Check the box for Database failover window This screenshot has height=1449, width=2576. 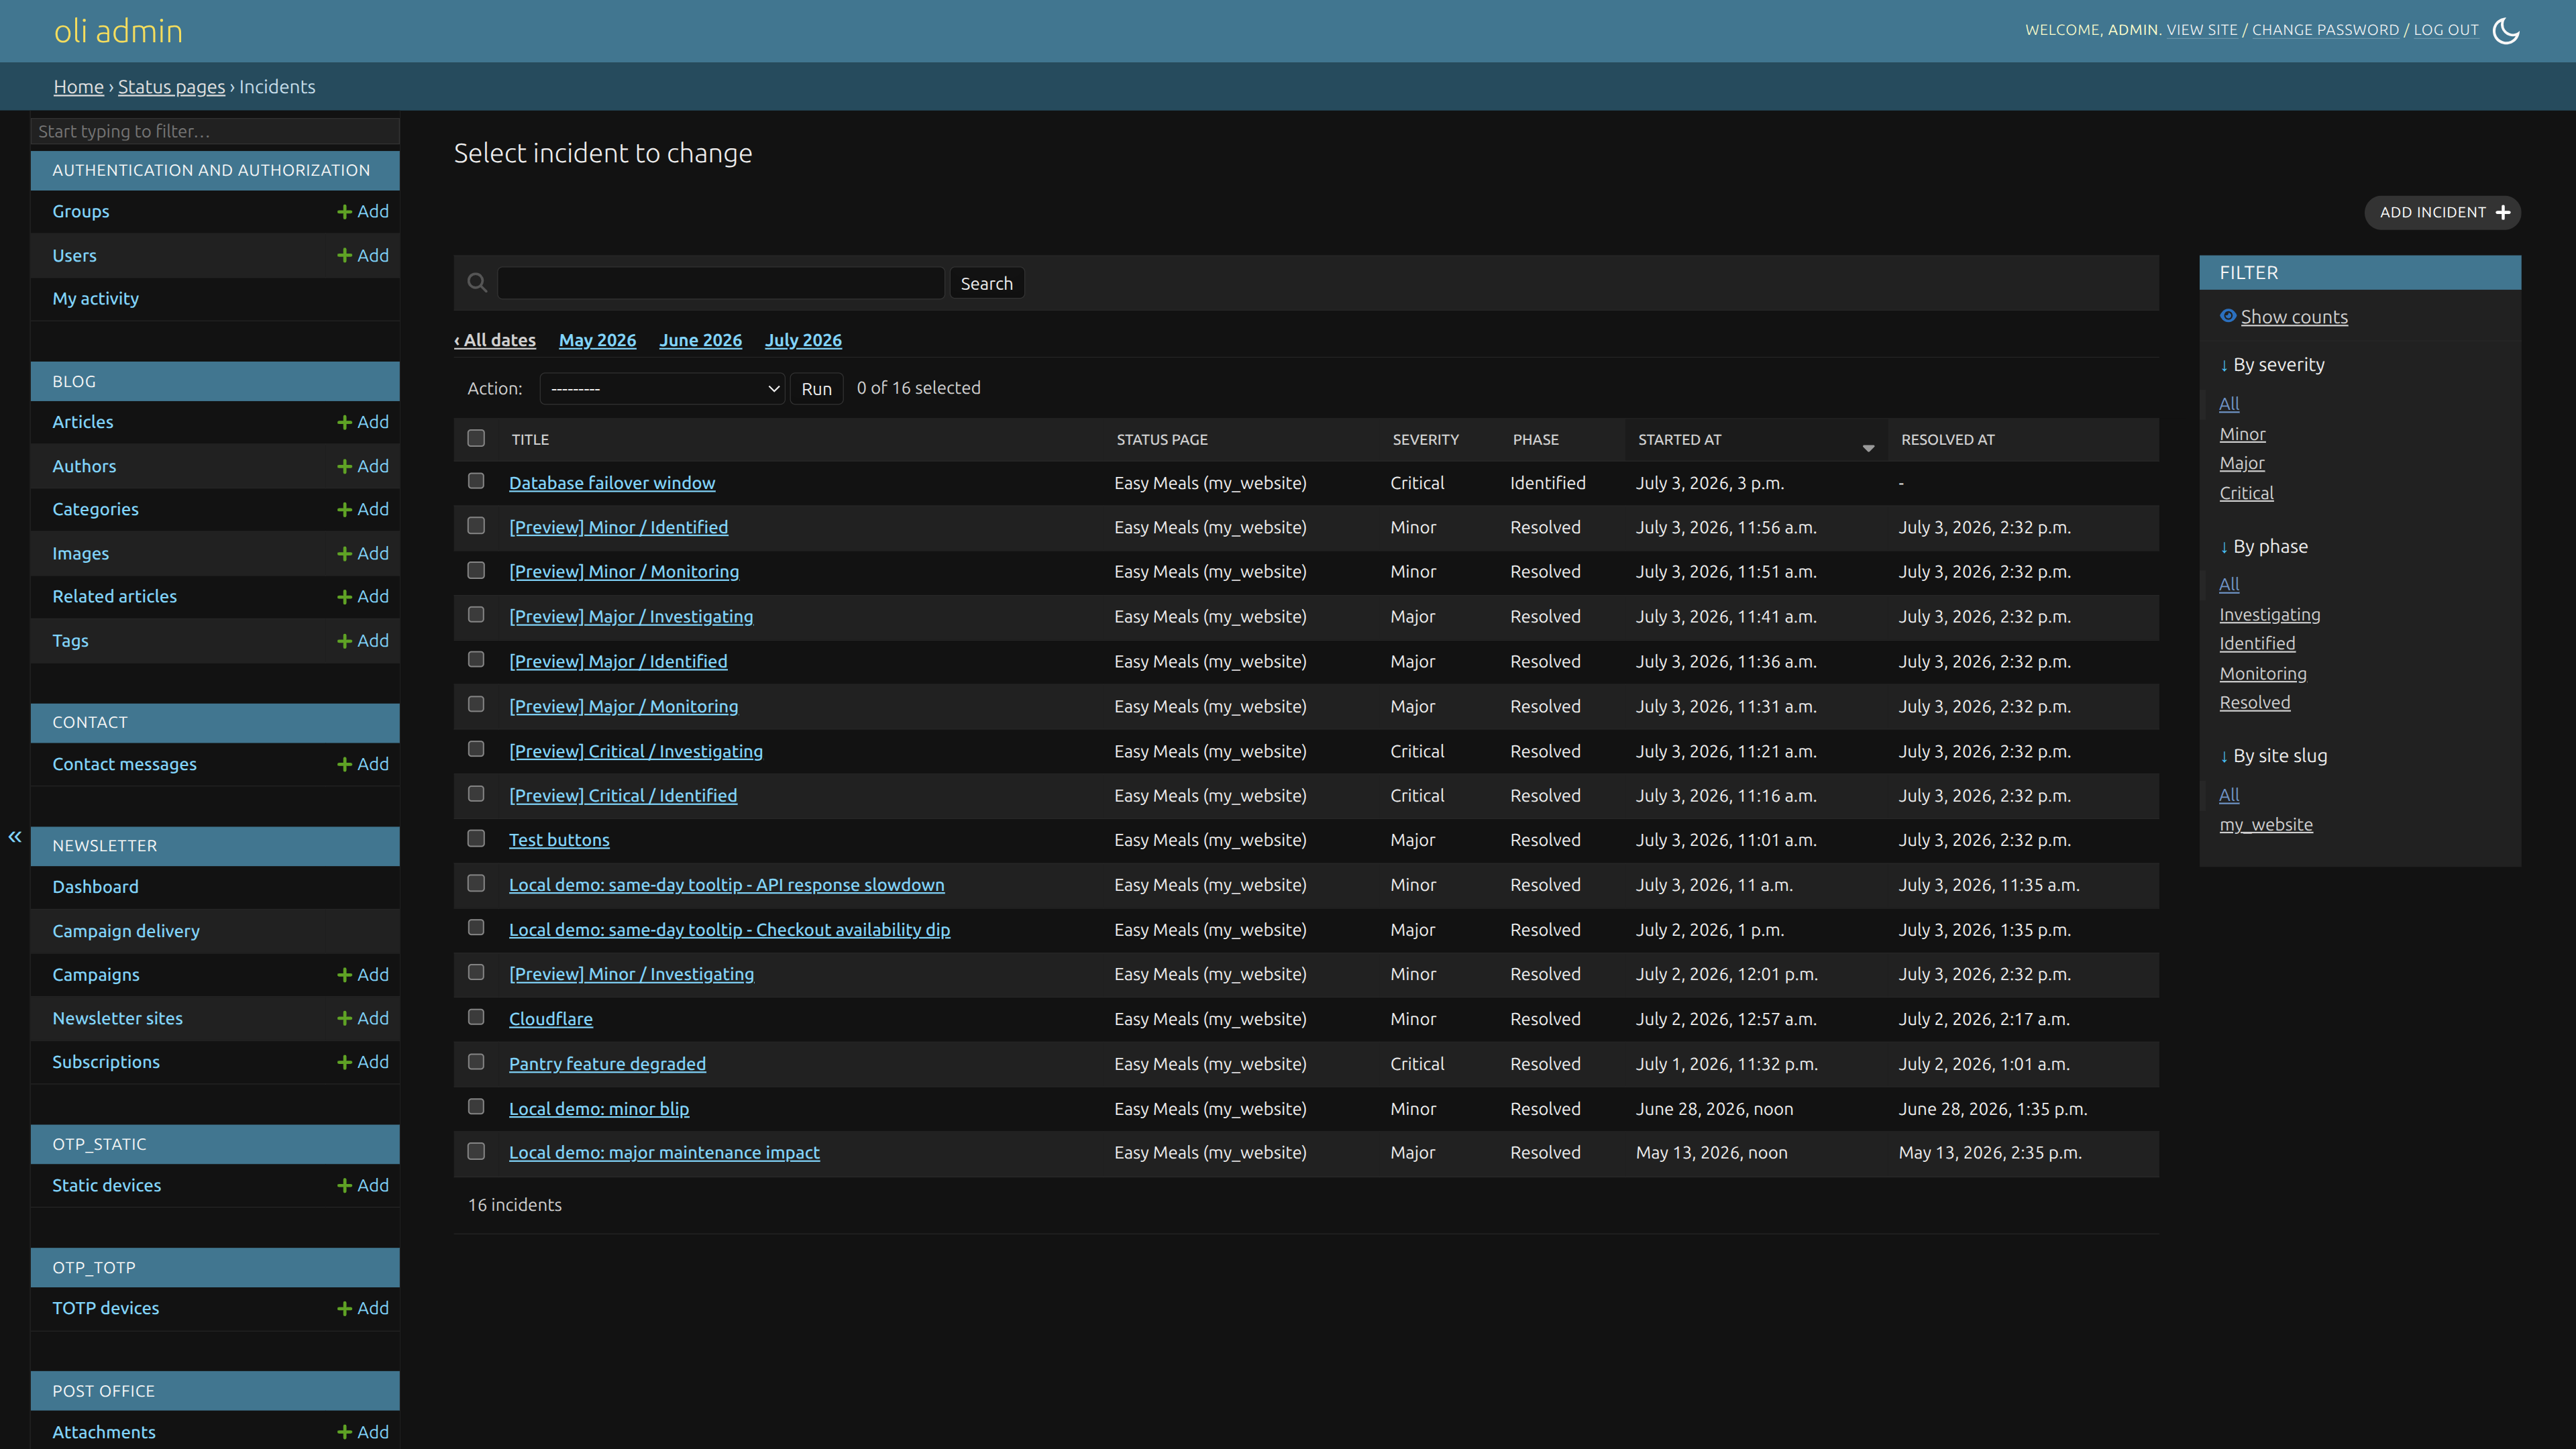[476, 481]
